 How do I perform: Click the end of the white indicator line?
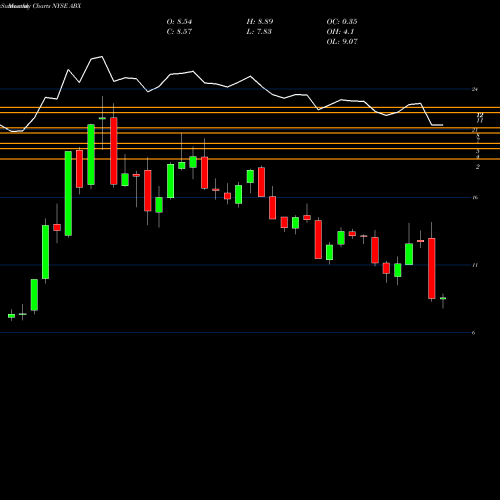443,125
